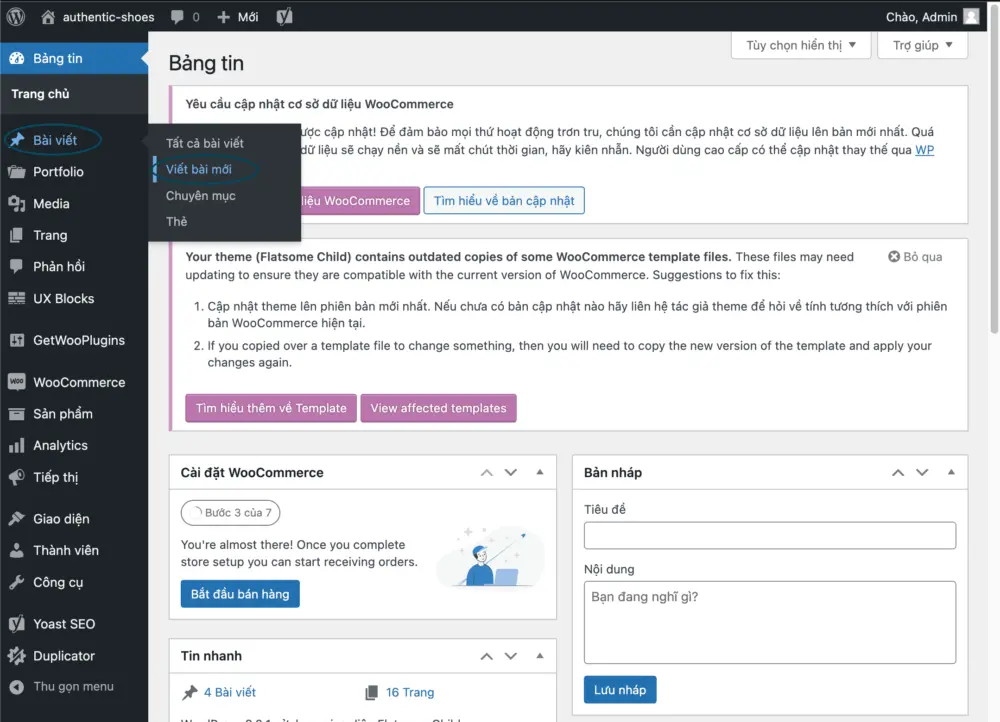Click the Trang pages icon in sidebar
1000x722 pixels.
tap(17, 235)
